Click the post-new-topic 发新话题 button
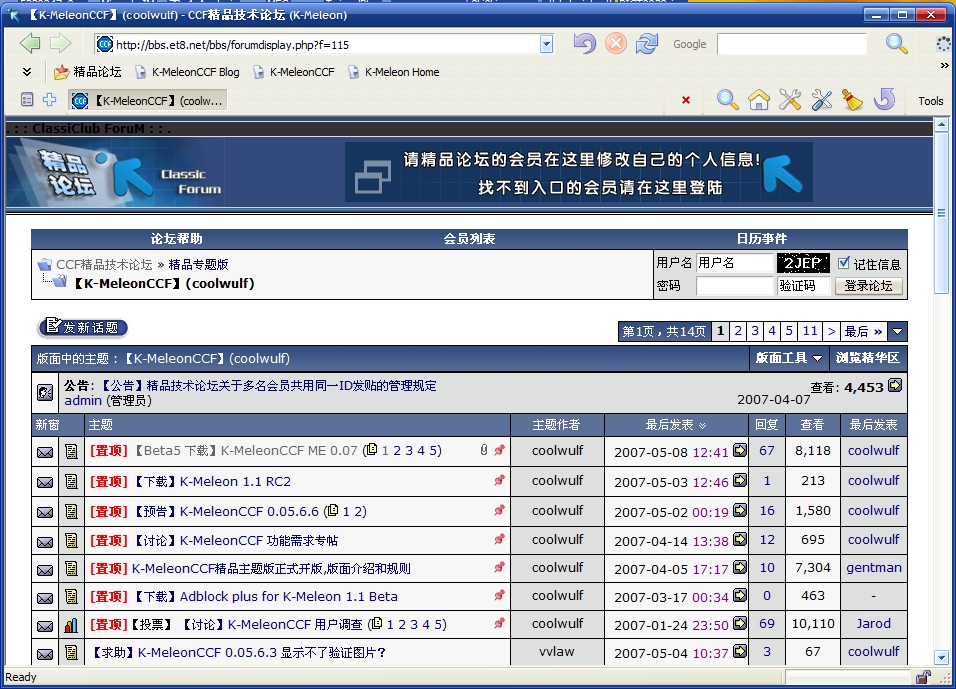 click(x=83, y=327)
